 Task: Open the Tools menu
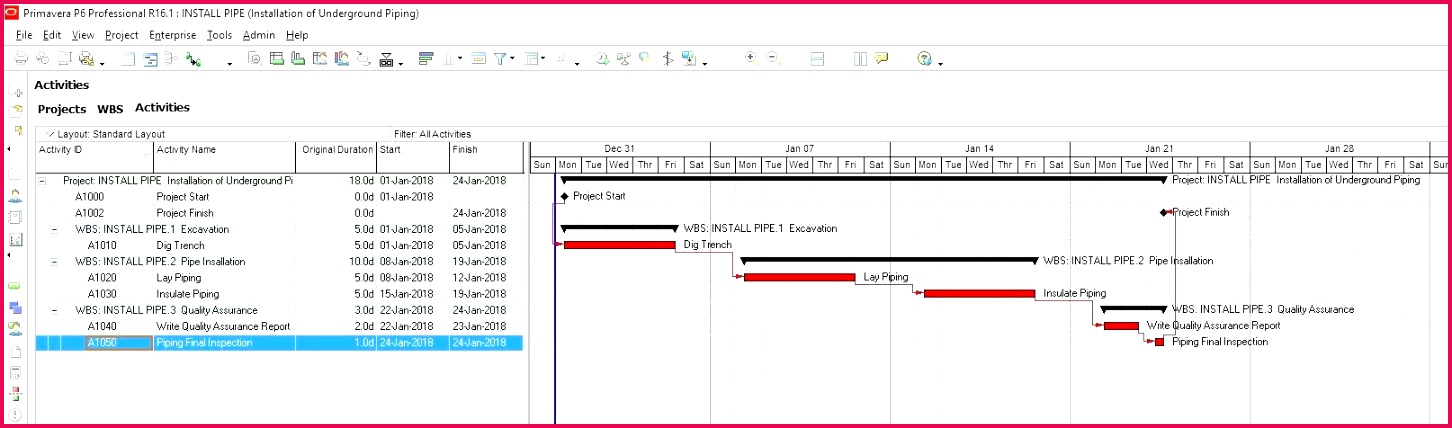[219, 35]
